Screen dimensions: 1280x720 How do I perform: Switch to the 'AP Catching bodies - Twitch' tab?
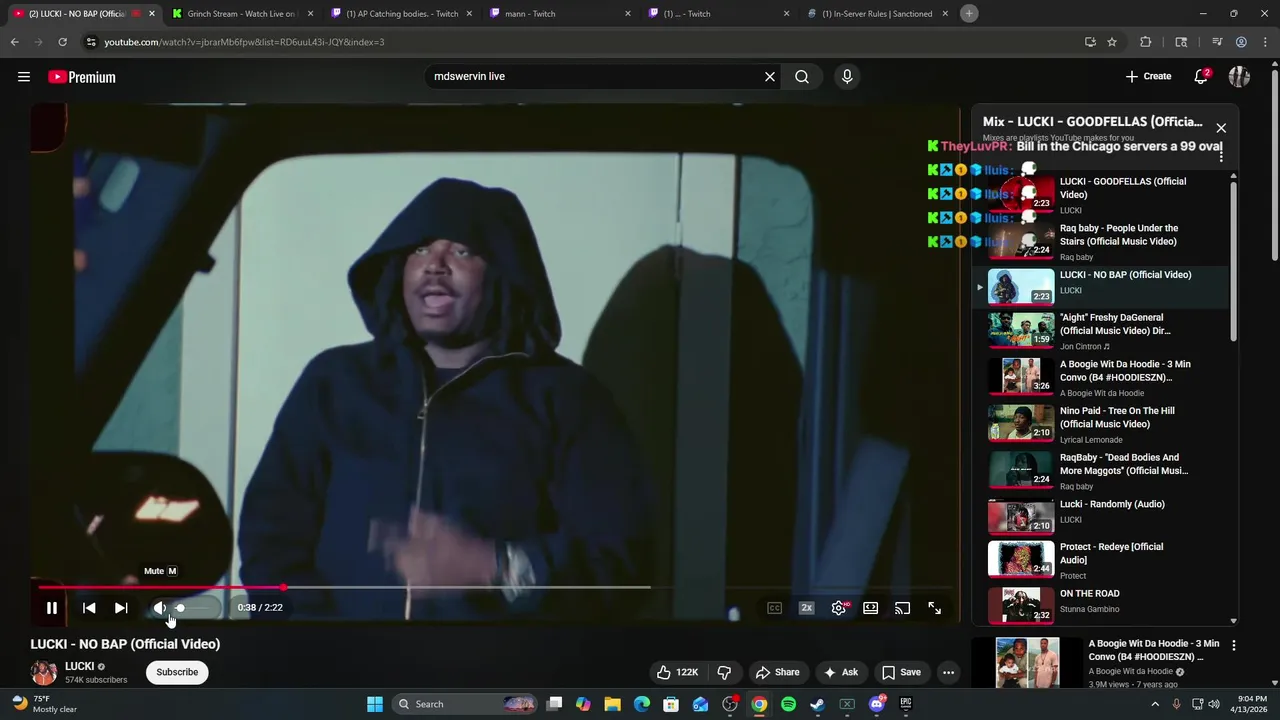point(400,14)
